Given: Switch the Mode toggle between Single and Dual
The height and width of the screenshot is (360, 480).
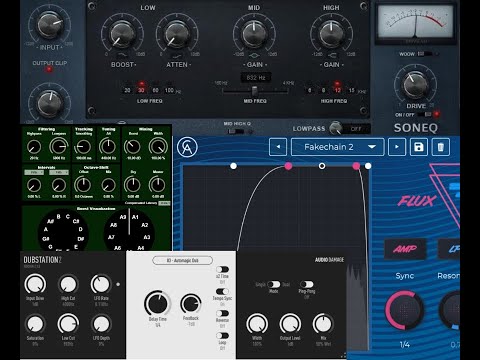Looking at the screenshot, I should (274, 284).
